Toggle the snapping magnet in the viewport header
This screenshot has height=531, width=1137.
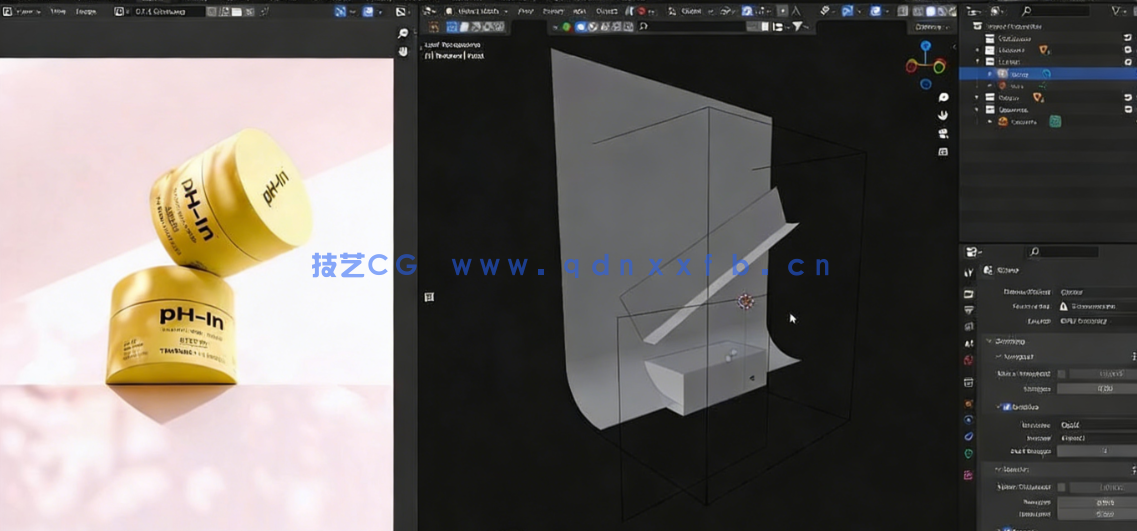point(748,11)
